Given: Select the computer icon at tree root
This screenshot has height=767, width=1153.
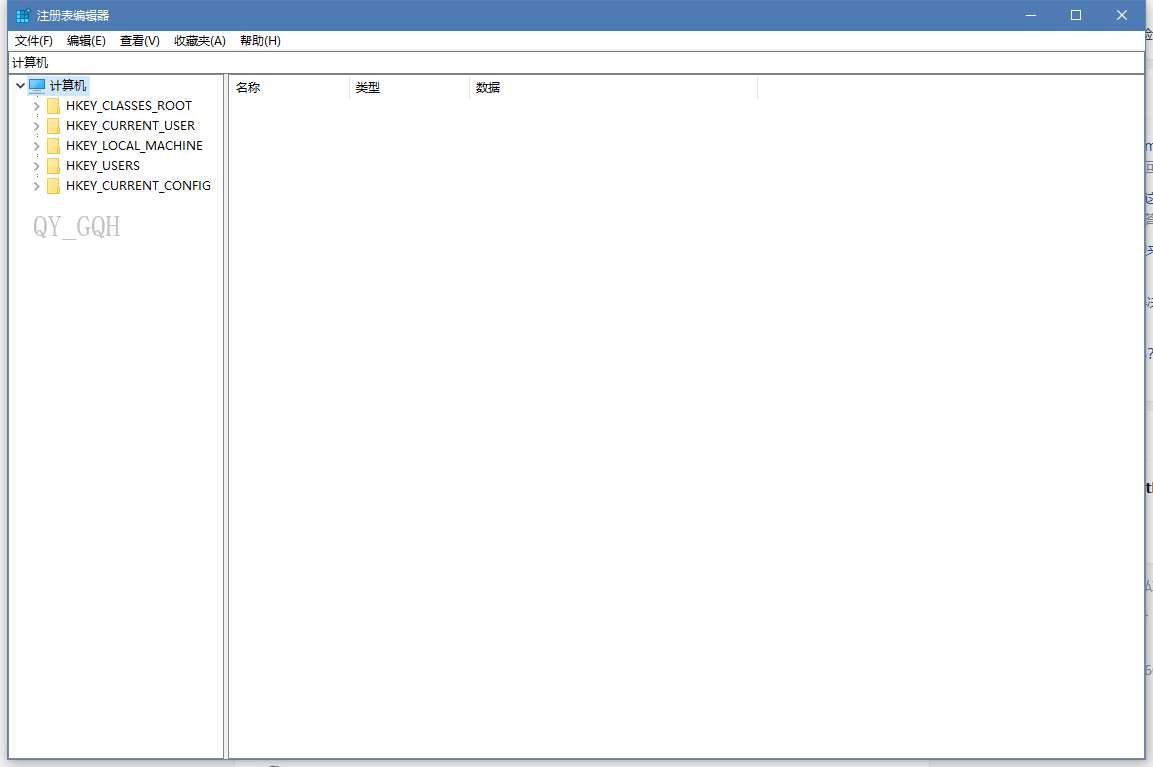Looking at the screenshot, I should click(x=37, y=86).
